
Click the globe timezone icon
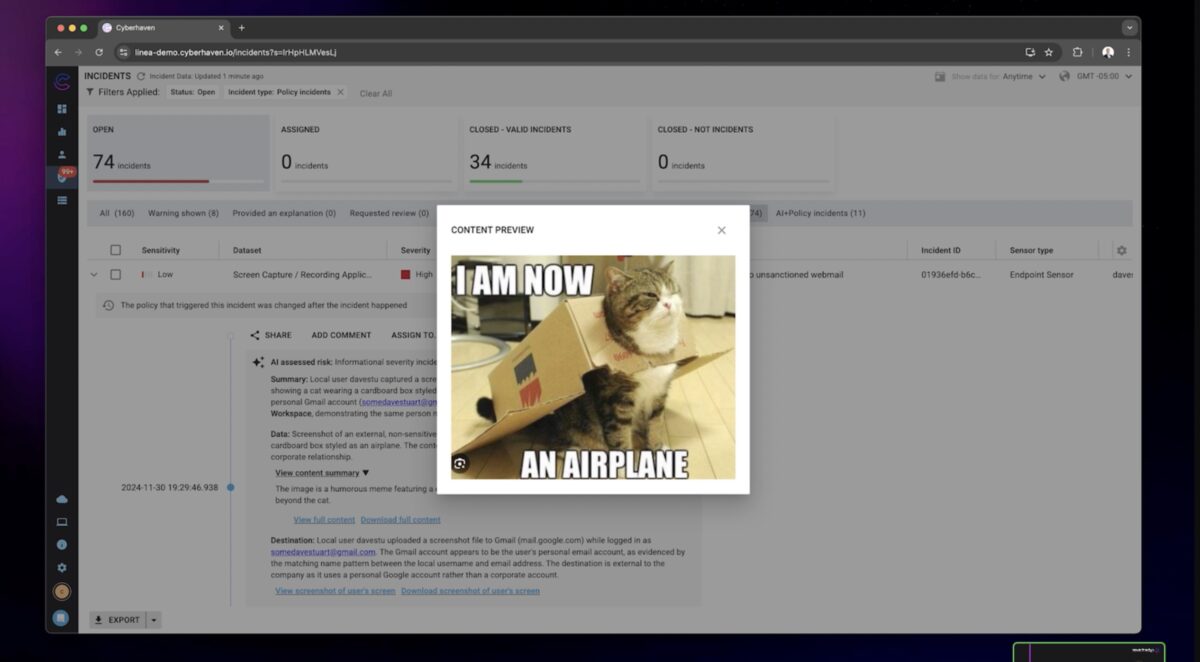tap(1064, 76)
